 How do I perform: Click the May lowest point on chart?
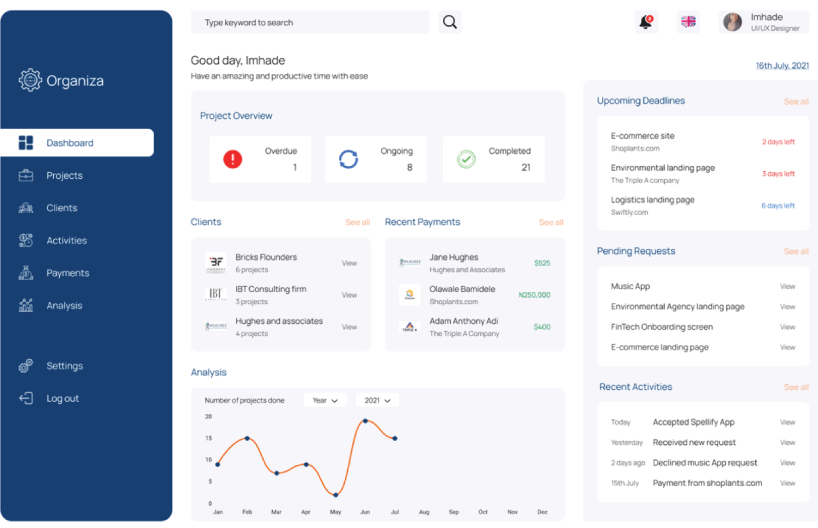(x=335, y=495)
